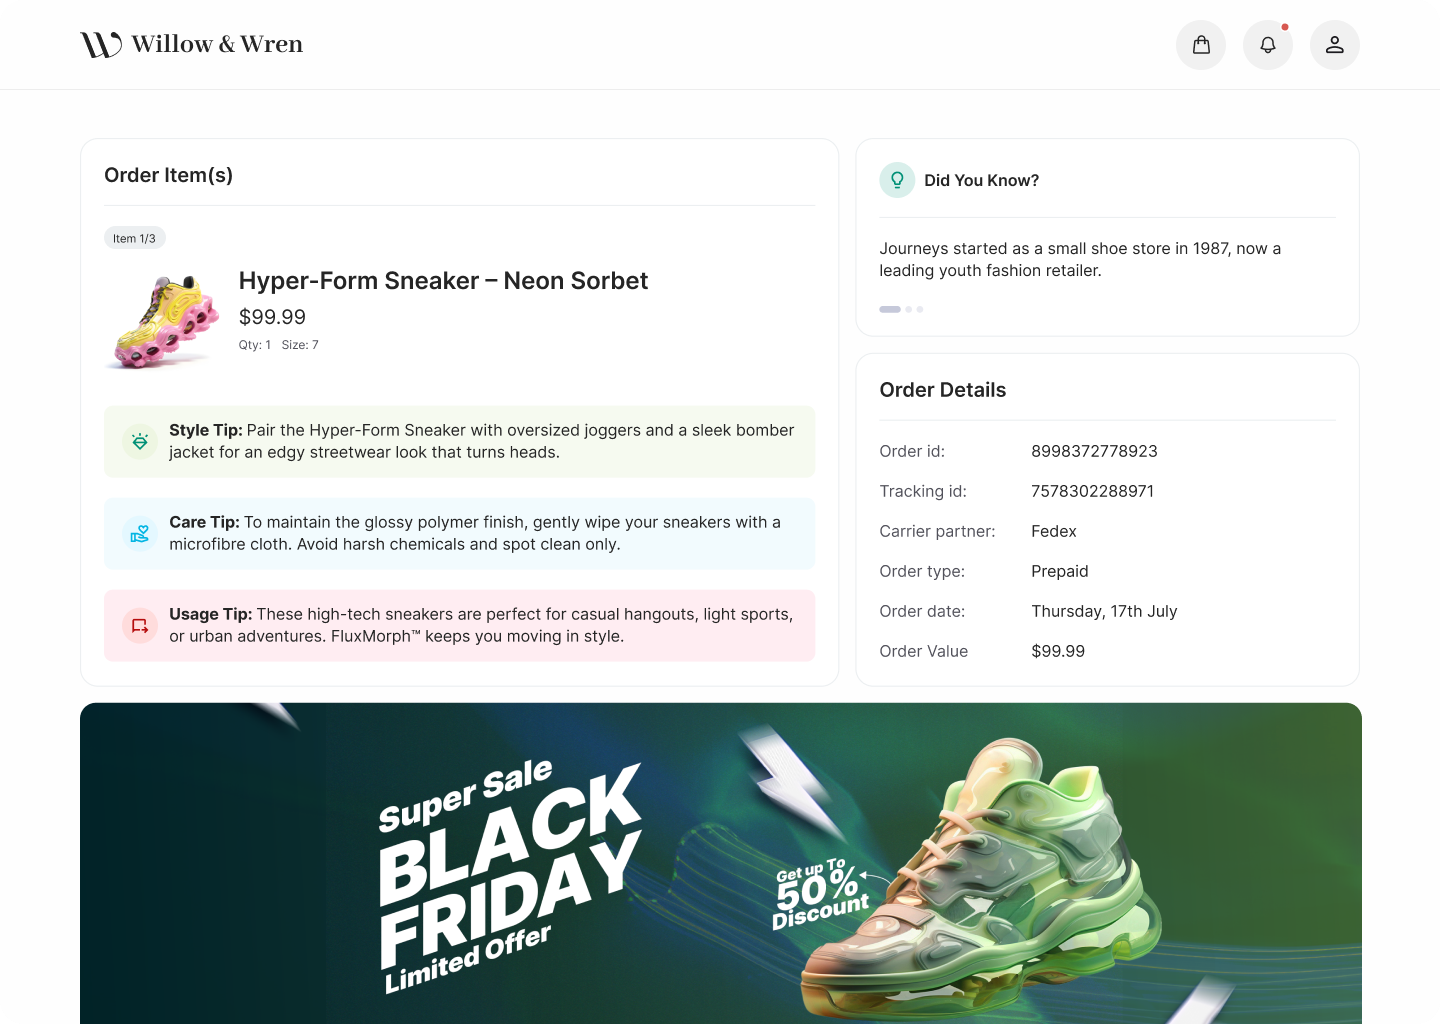This screenshot has width=1440, height=1024.
Task: Click the blue hand Care Tip icon
Action: tap(140, 533)
